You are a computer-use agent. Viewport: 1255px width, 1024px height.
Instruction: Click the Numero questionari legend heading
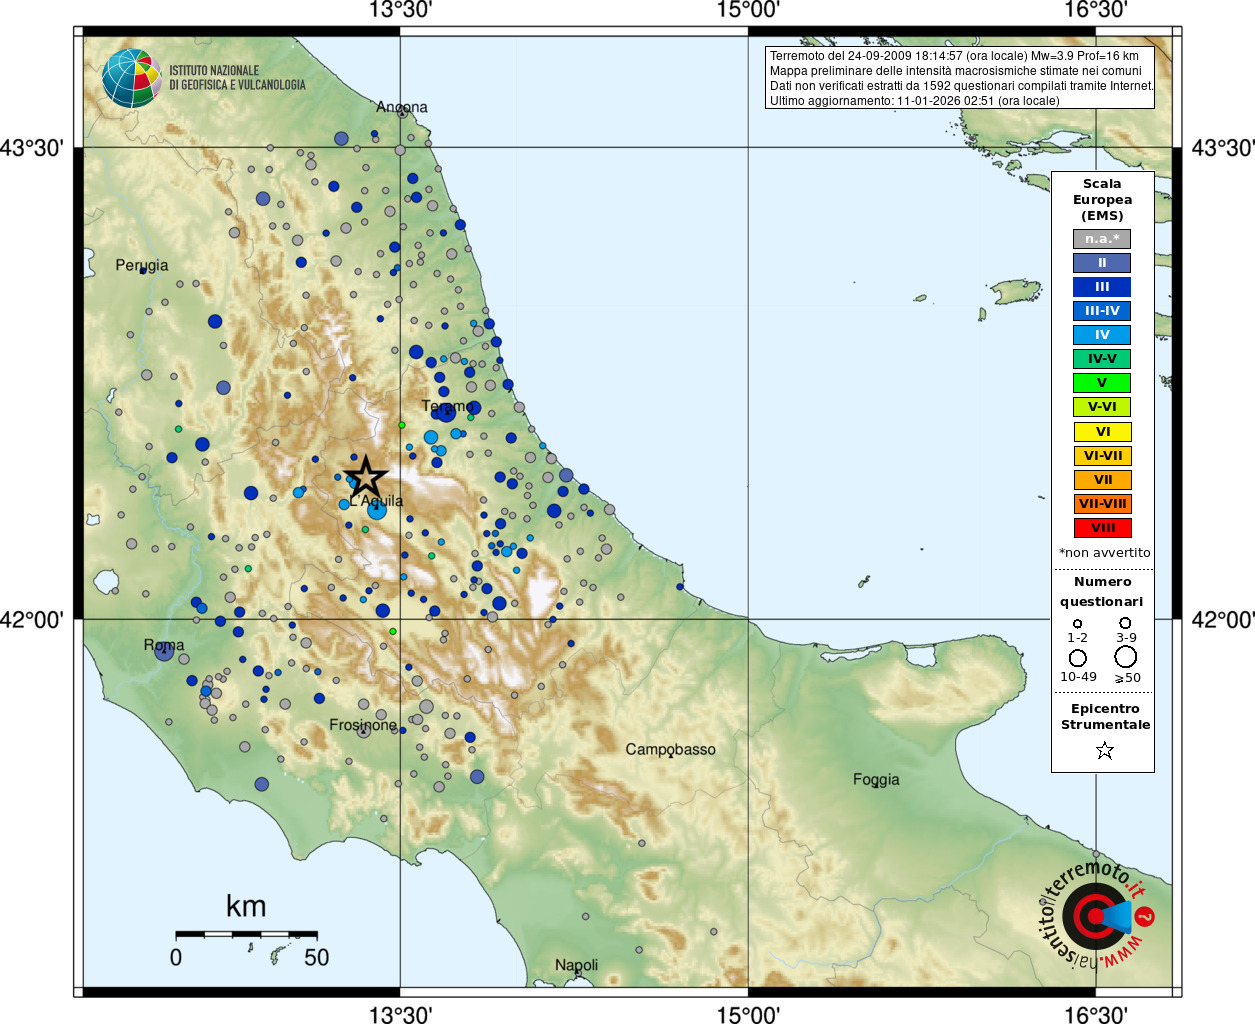click(x=1102, y=591)
